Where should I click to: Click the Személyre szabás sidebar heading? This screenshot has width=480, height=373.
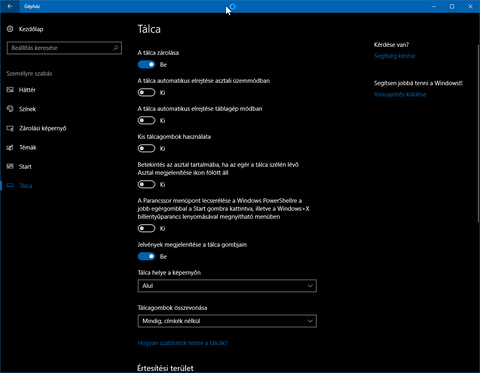[x=29, y=74]
